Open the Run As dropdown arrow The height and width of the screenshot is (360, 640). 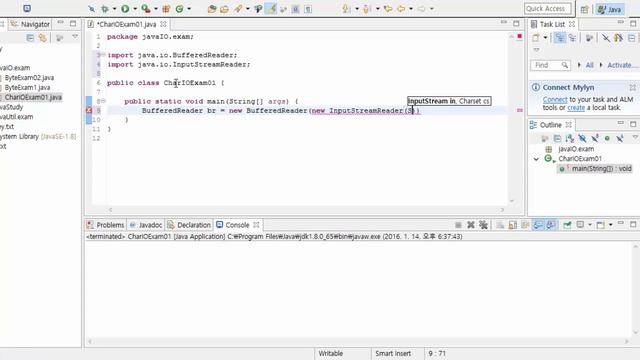(135, 9)
